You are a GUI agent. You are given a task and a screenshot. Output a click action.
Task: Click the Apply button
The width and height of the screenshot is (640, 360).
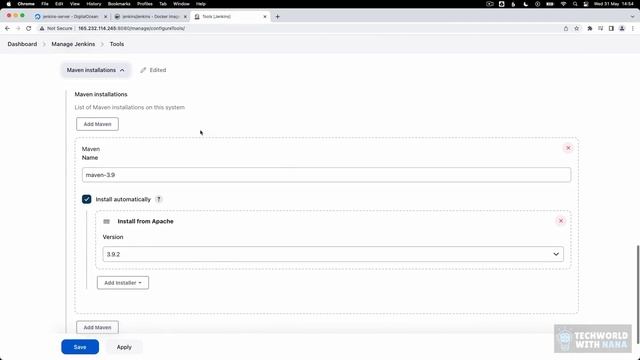pyautogui.click(x=124, y=347)
